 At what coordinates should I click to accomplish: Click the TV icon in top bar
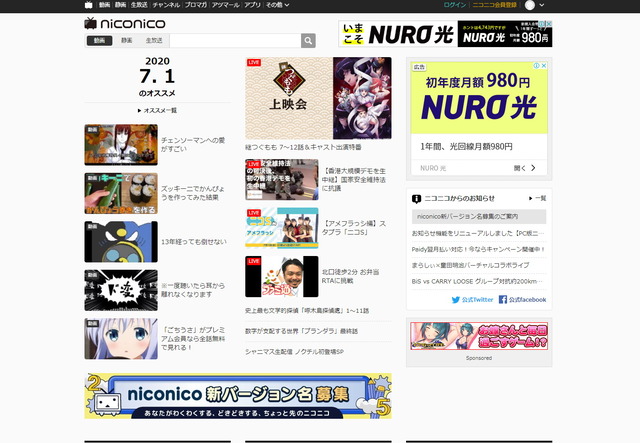coord(89,5)
